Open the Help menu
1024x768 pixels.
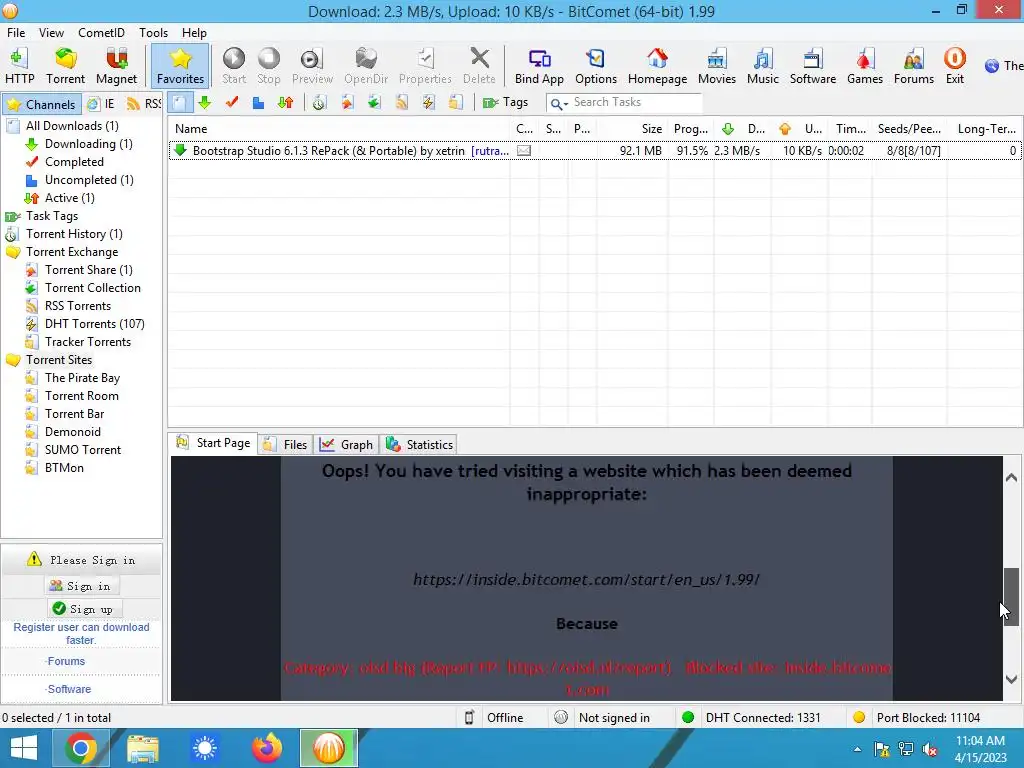pyautogui.click(x=194, y=33)
